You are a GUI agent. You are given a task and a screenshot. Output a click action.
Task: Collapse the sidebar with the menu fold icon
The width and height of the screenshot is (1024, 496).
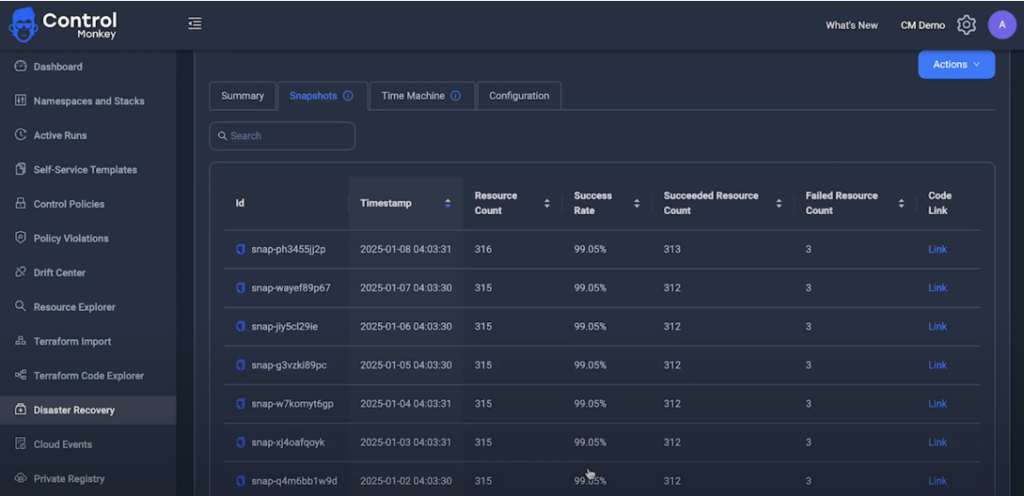coord(195,24)
